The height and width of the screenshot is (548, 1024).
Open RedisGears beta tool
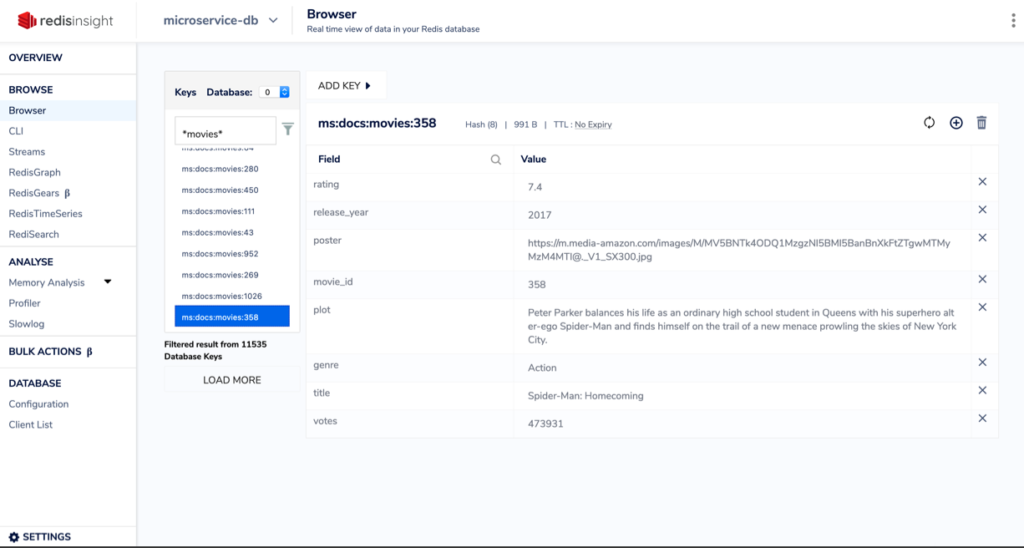click(x=39, y=193)
